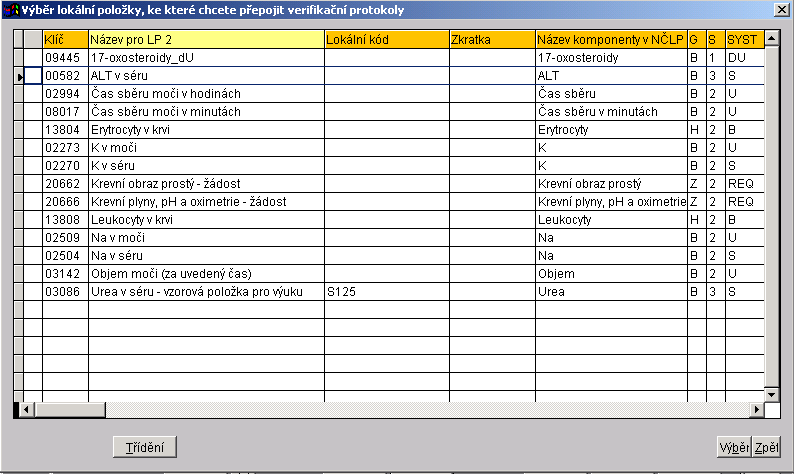794x474 pixels.
Task: Close the dialog window with X
Action: click(781, 9)
